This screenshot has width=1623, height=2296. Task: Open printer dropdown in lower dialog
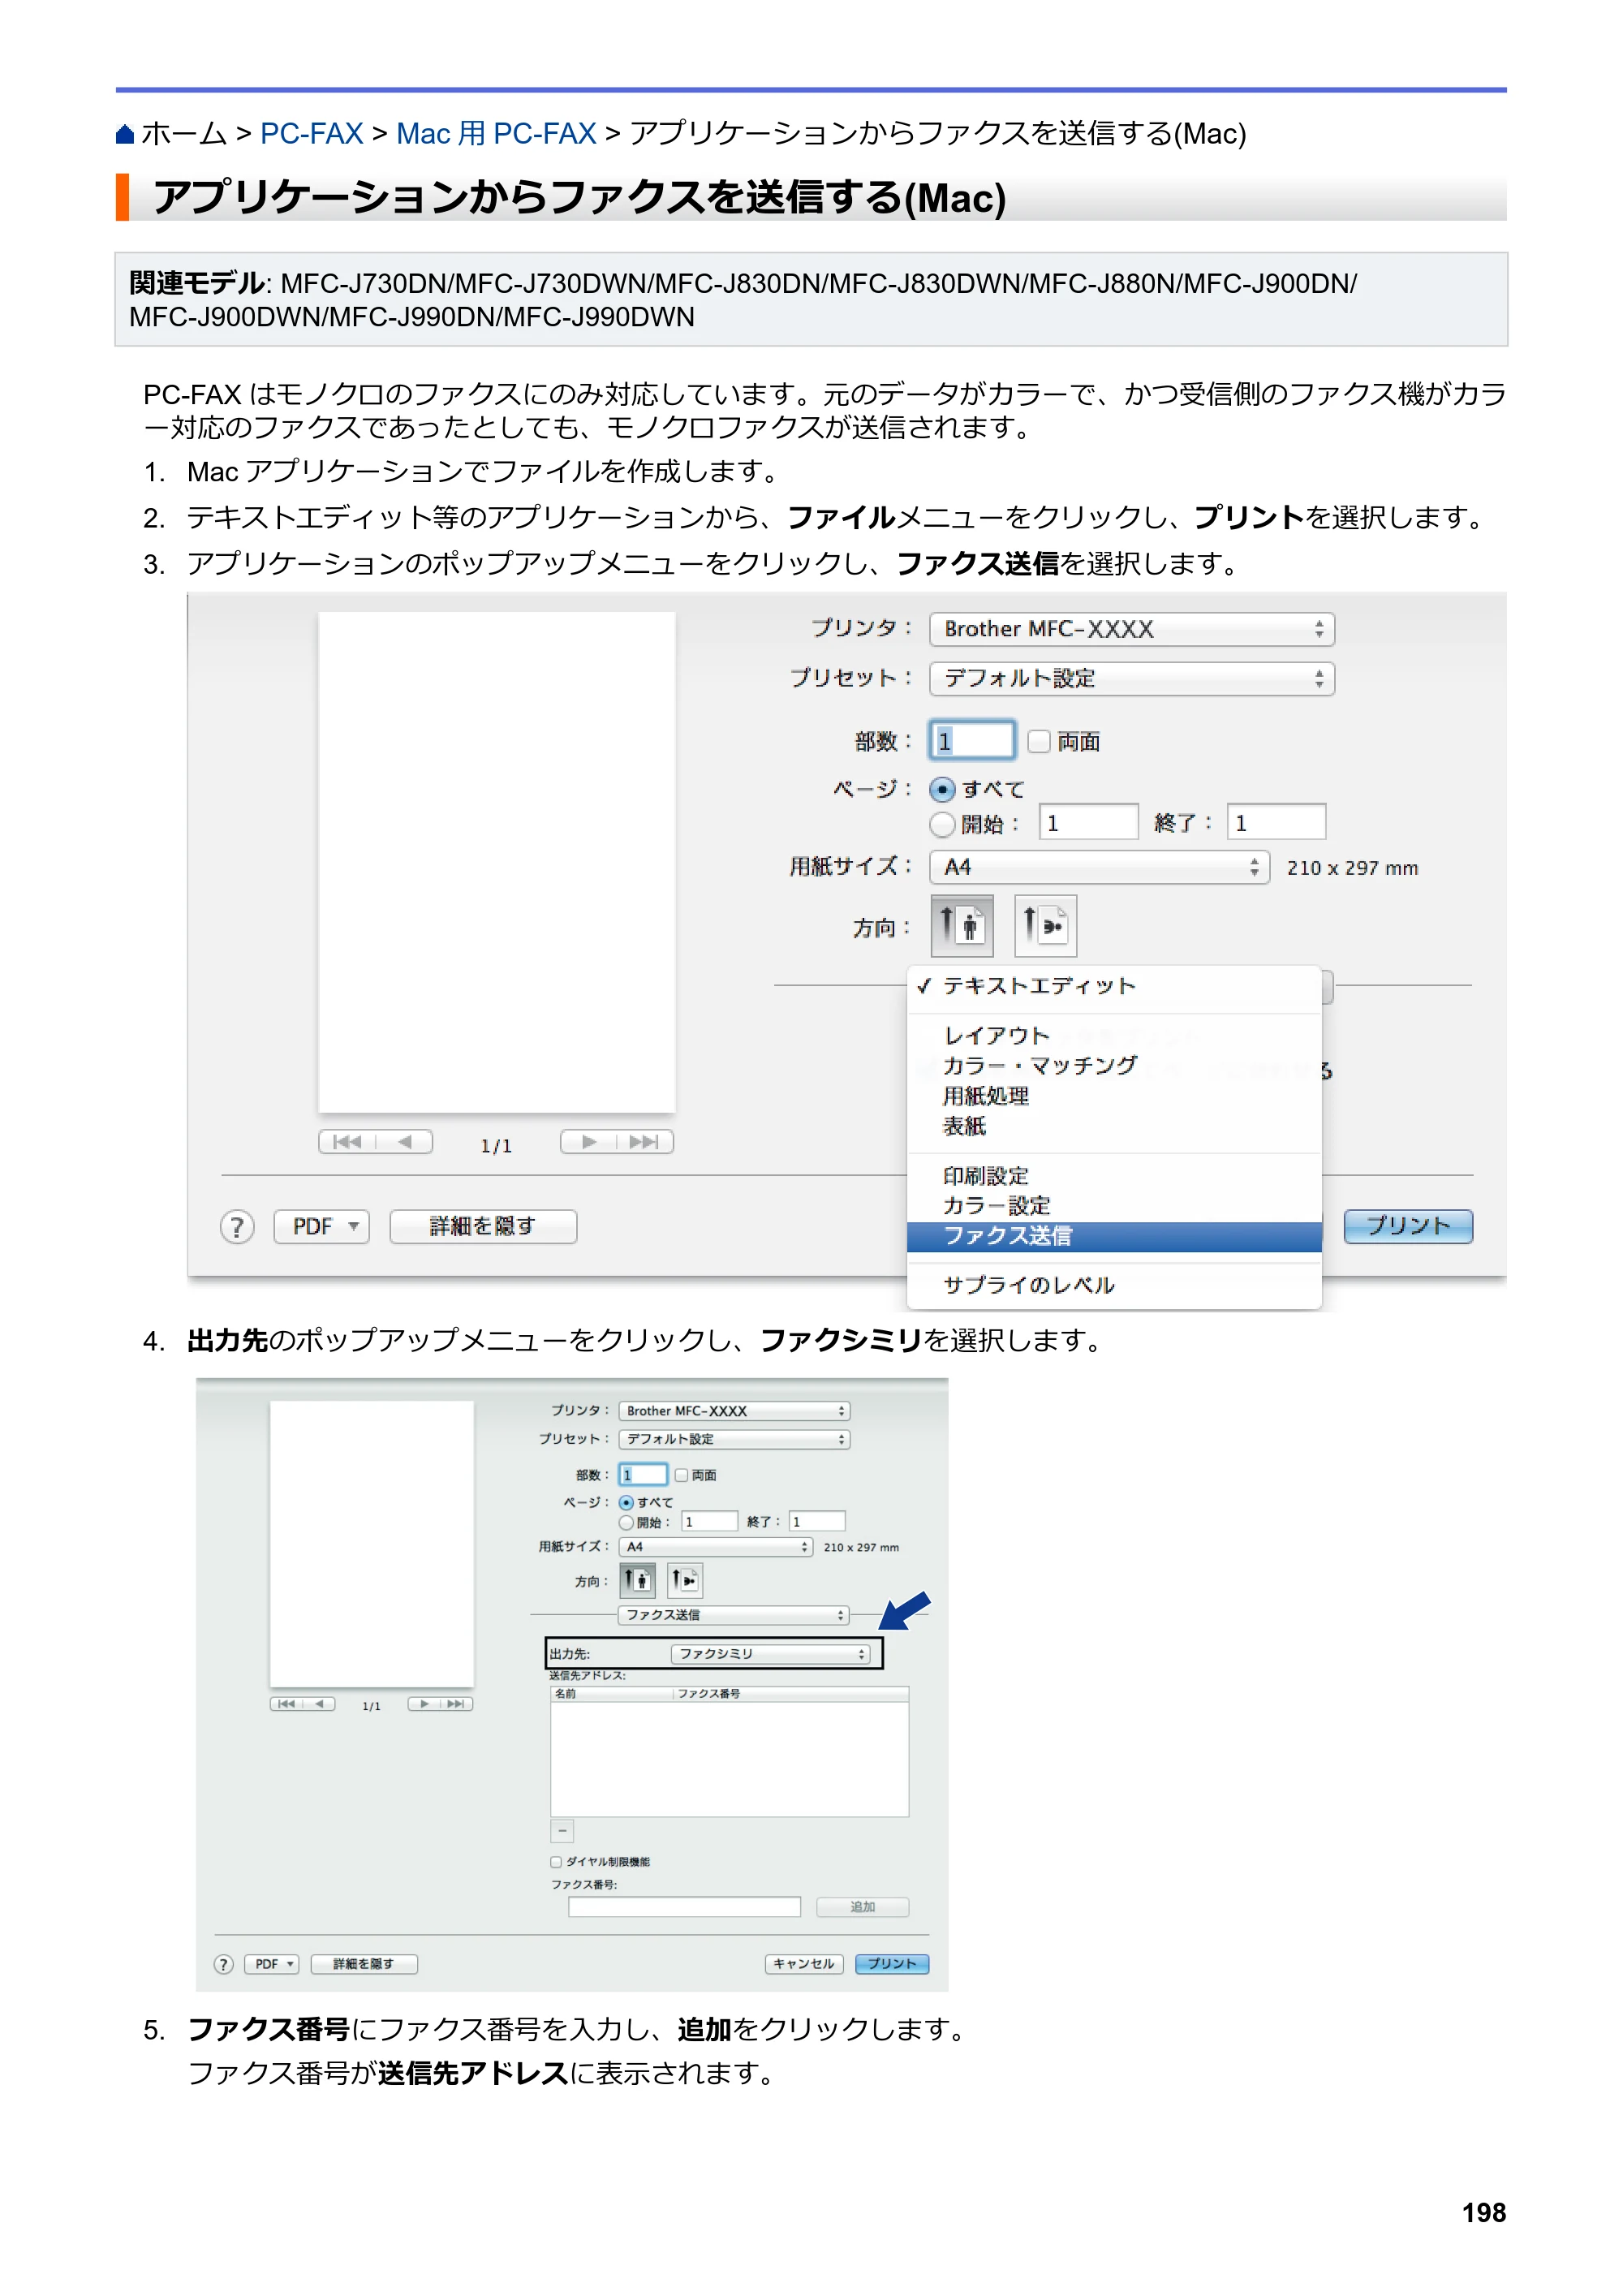coord(734,1411)
